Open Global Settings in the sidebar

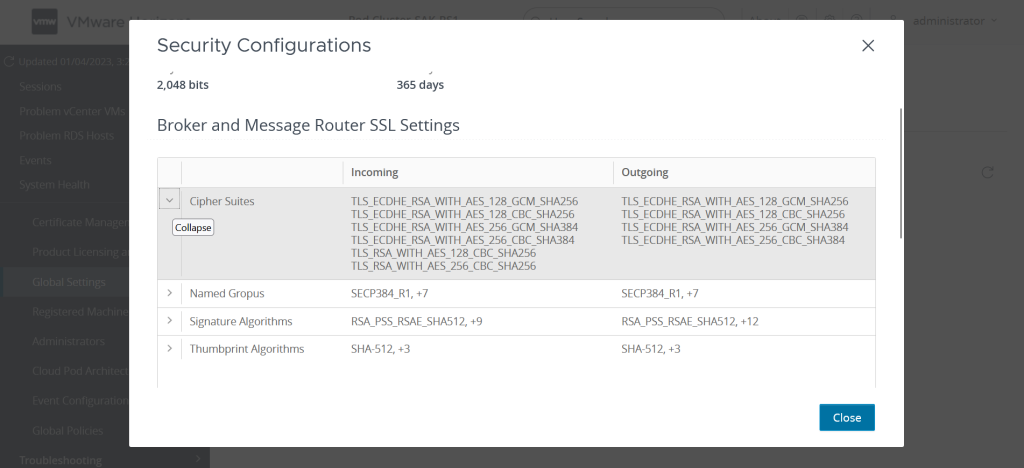(68, 282)
